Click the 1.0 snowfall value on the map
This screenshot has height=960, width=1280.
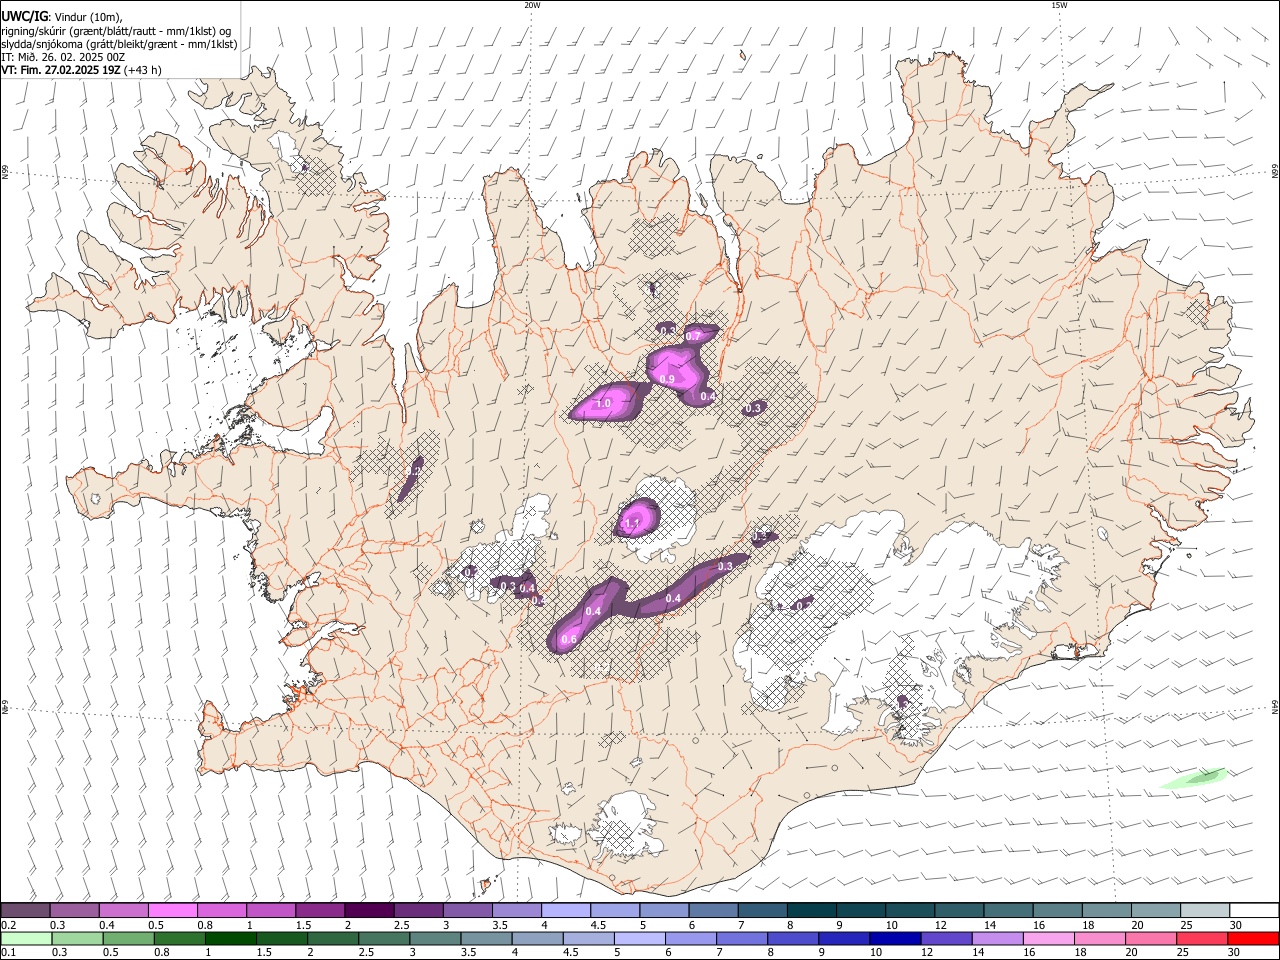603,404
